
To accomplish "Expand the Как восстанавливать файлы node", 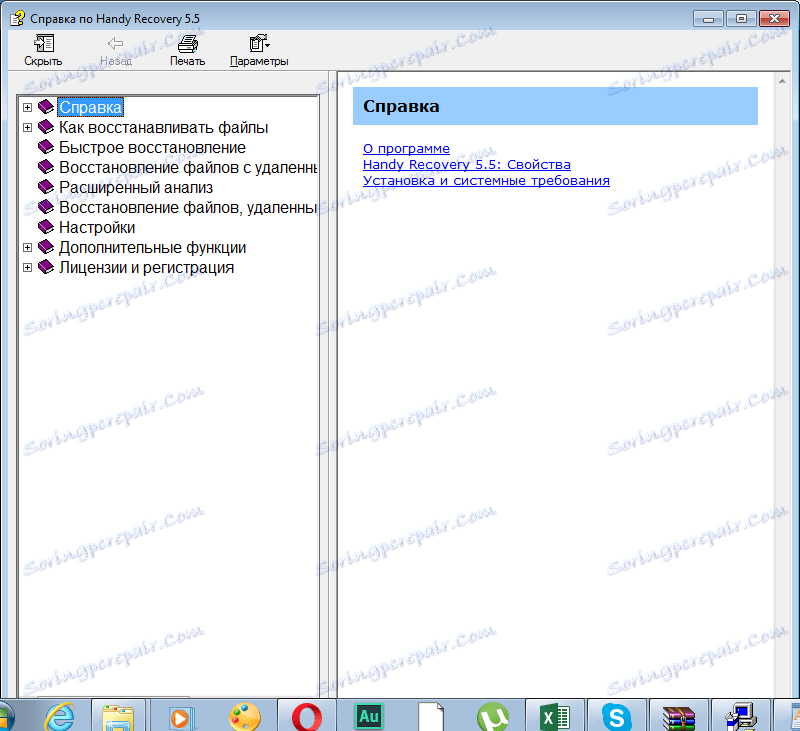I will tap(28, 127).
